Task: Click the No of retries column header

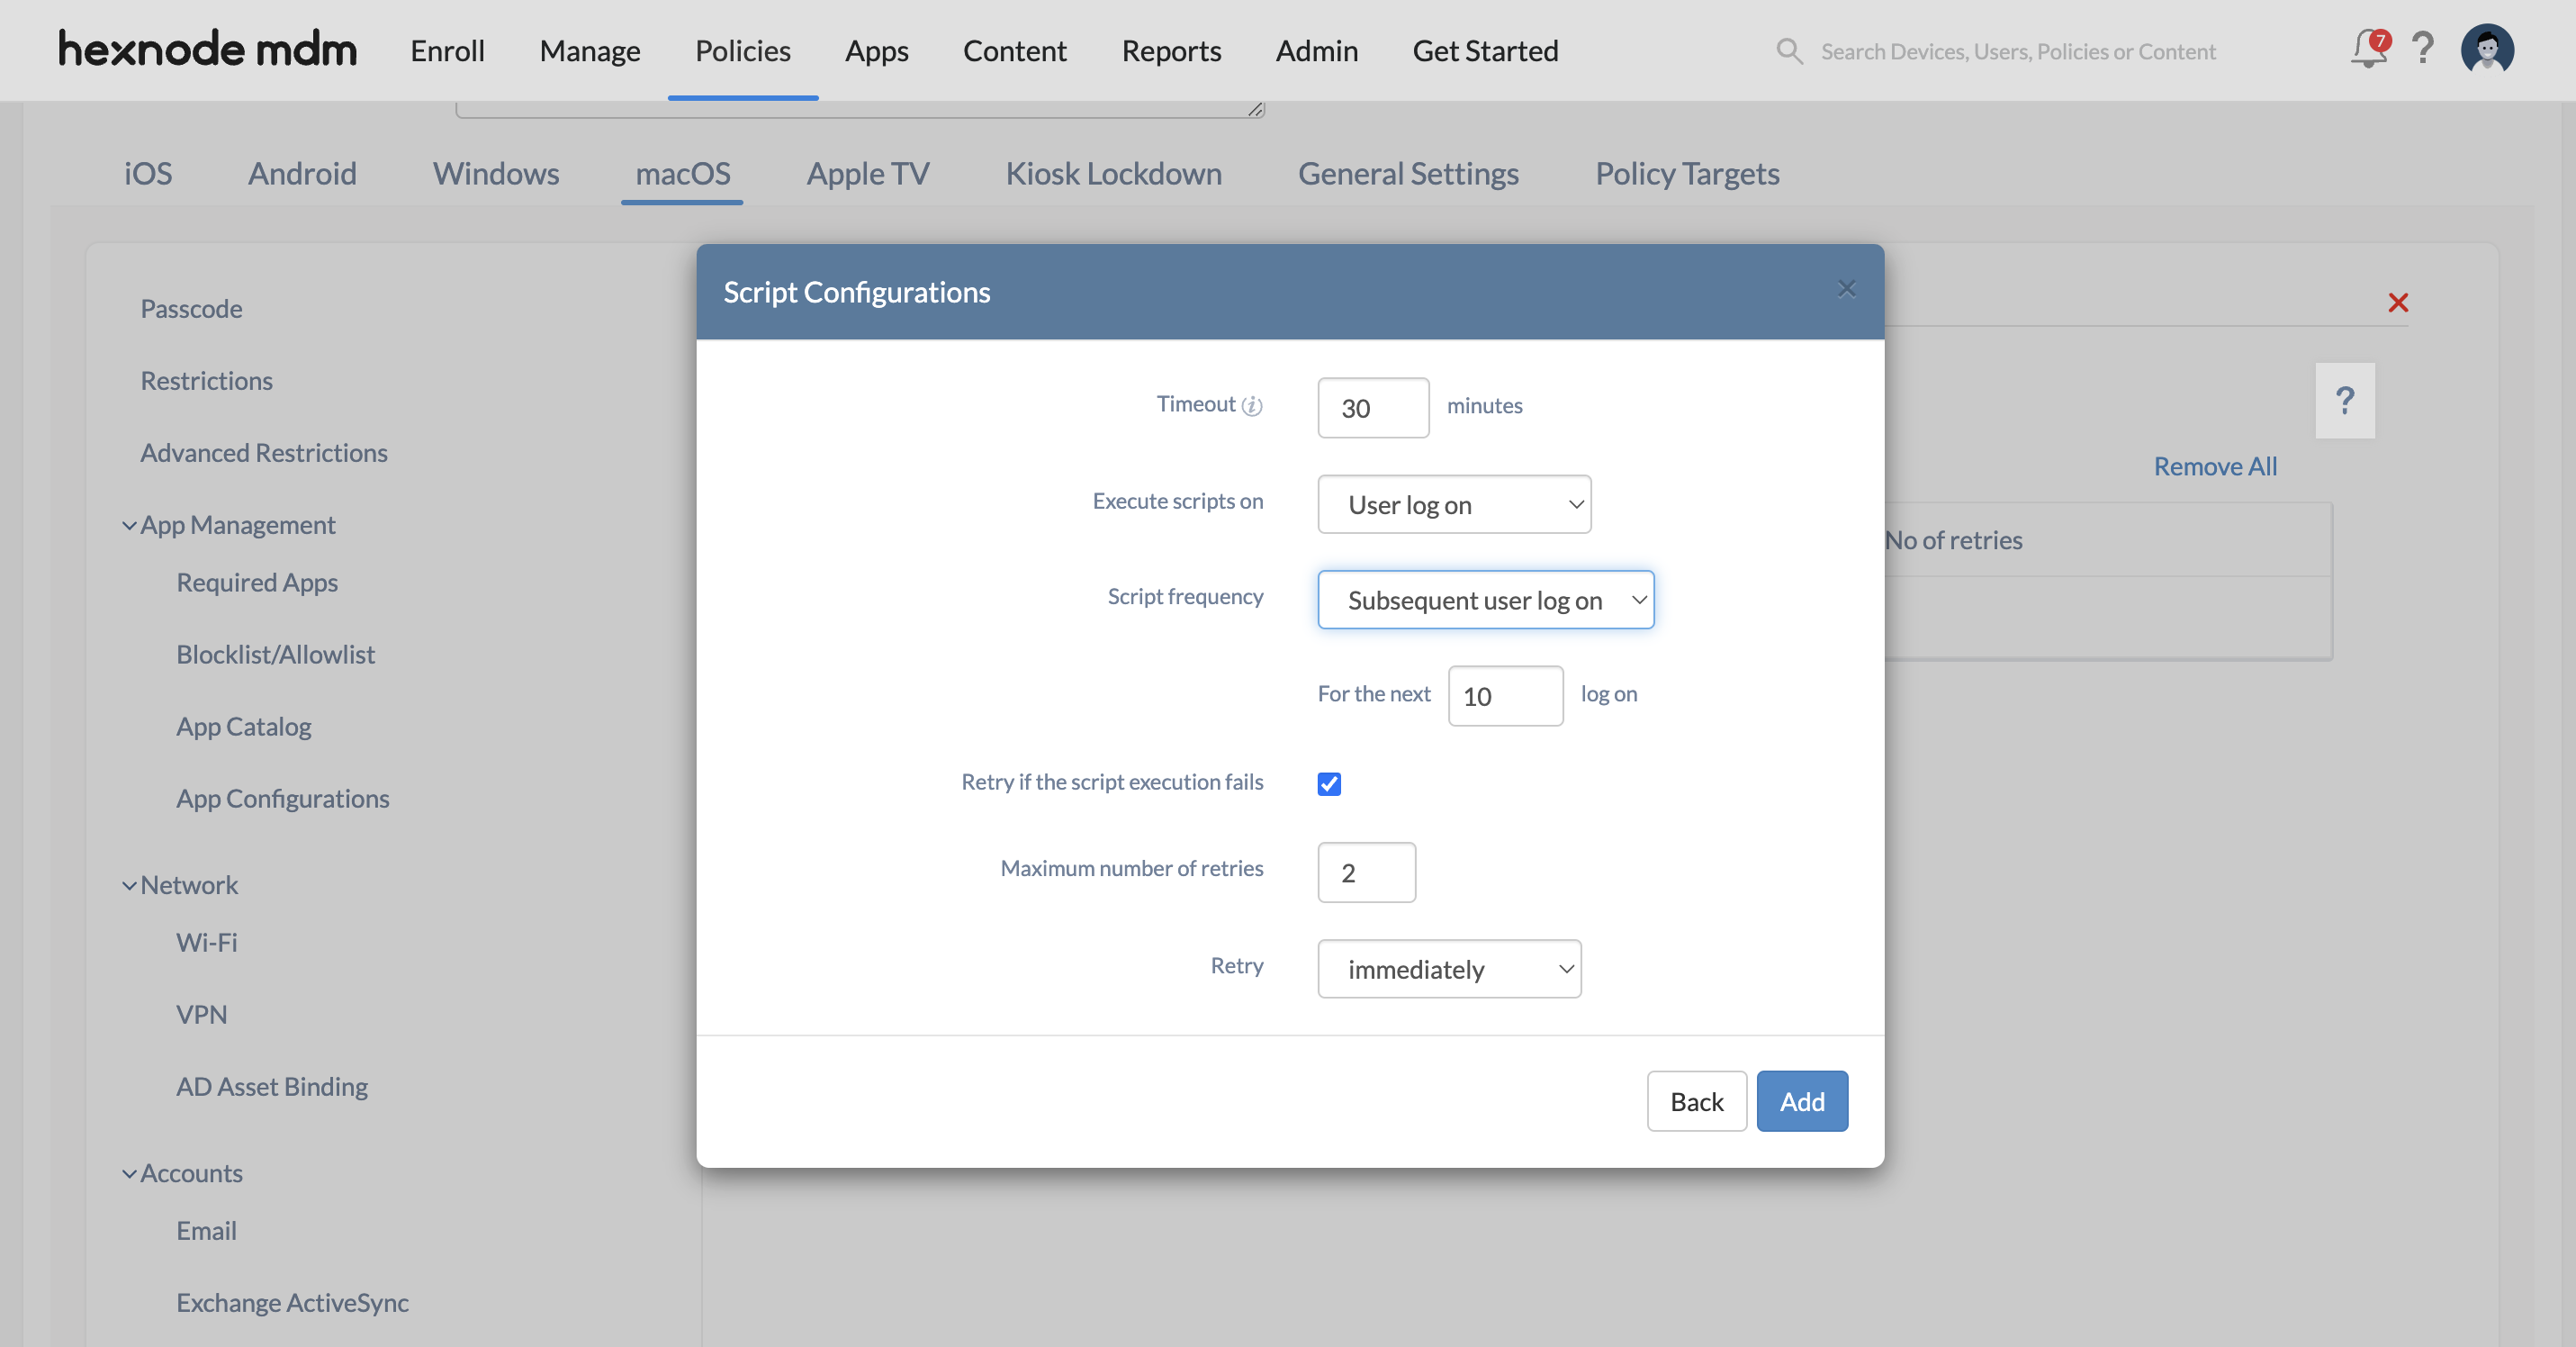Action: [x=1953, y=539]
